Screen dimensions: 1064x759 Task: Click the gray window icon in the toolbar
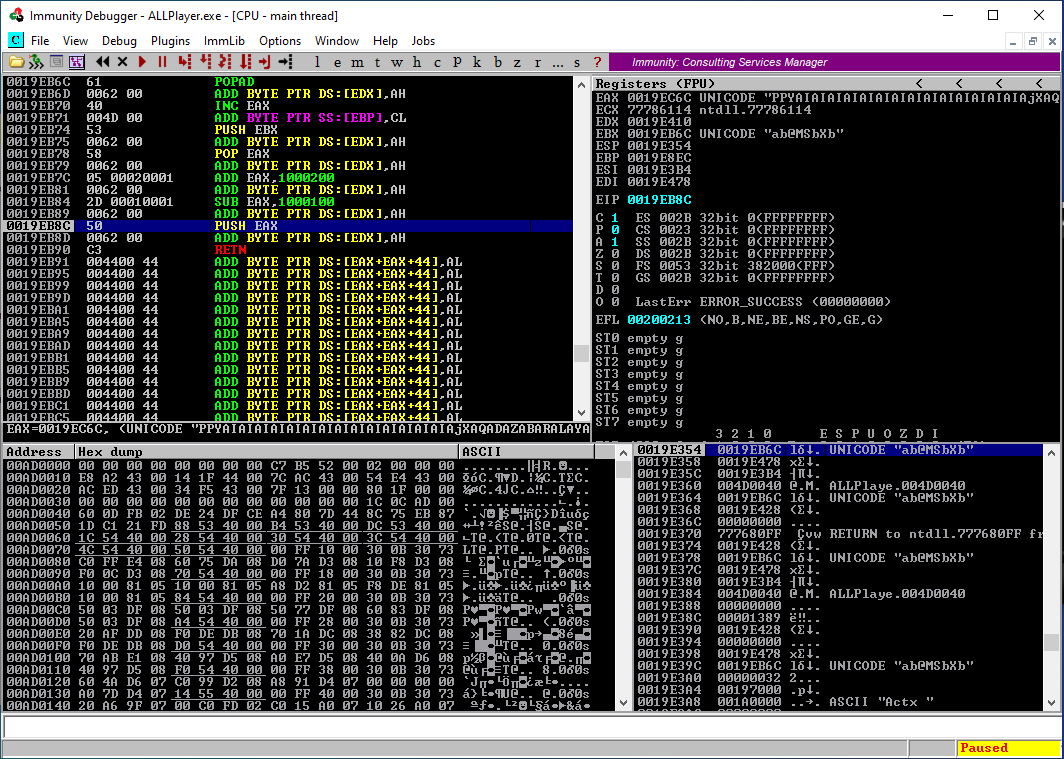(56, 62)
